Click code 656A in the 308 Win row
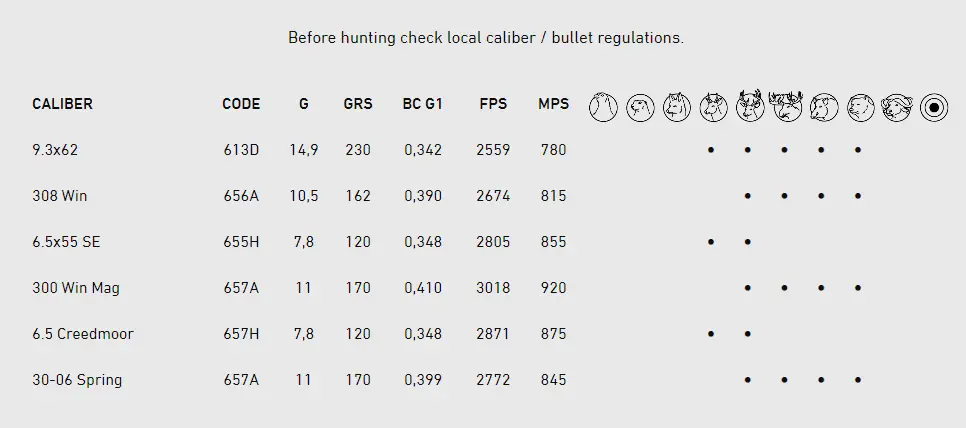The width and height of the screenshot is (966, 428). 241,196
